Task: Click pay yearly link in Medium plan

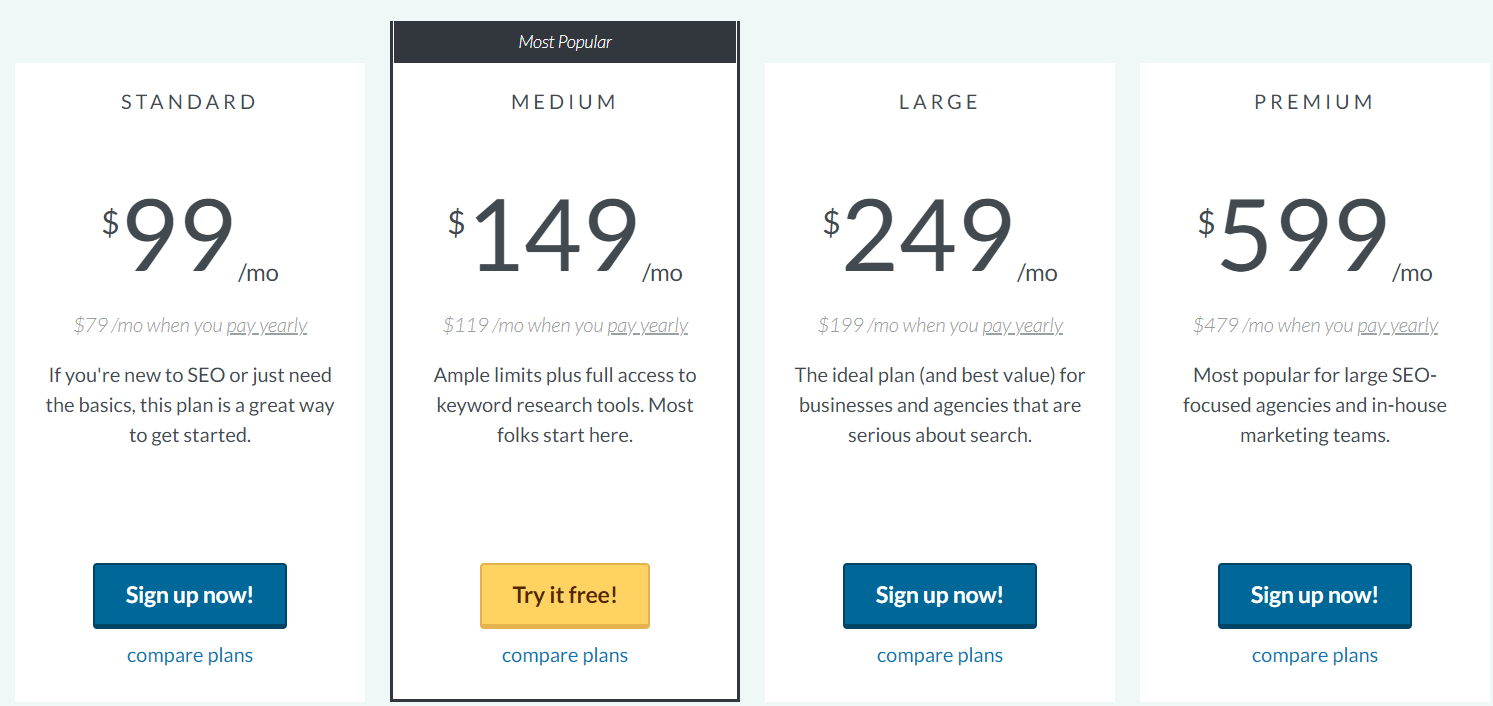Action: [648, 326]
